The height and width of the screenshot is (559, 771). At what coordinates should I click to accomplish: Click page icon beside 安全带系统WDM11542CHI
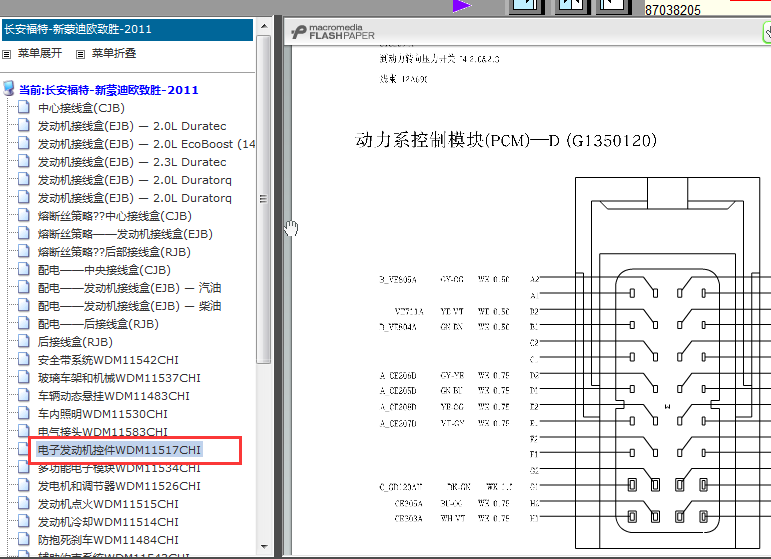tap(24, 359)
